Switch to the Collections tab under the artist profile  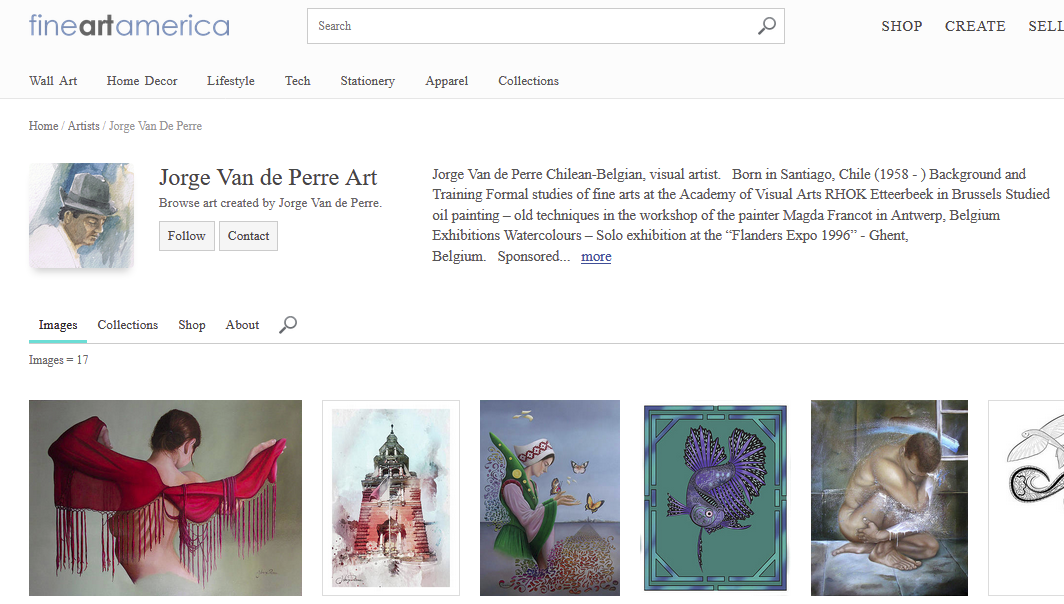128,324
